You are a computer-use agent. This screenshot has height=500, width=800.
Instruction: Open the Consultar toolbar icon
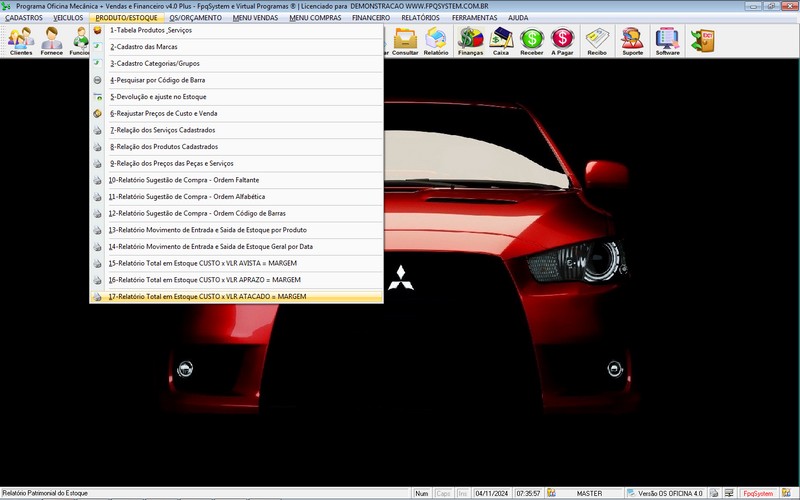click(406, 41)
